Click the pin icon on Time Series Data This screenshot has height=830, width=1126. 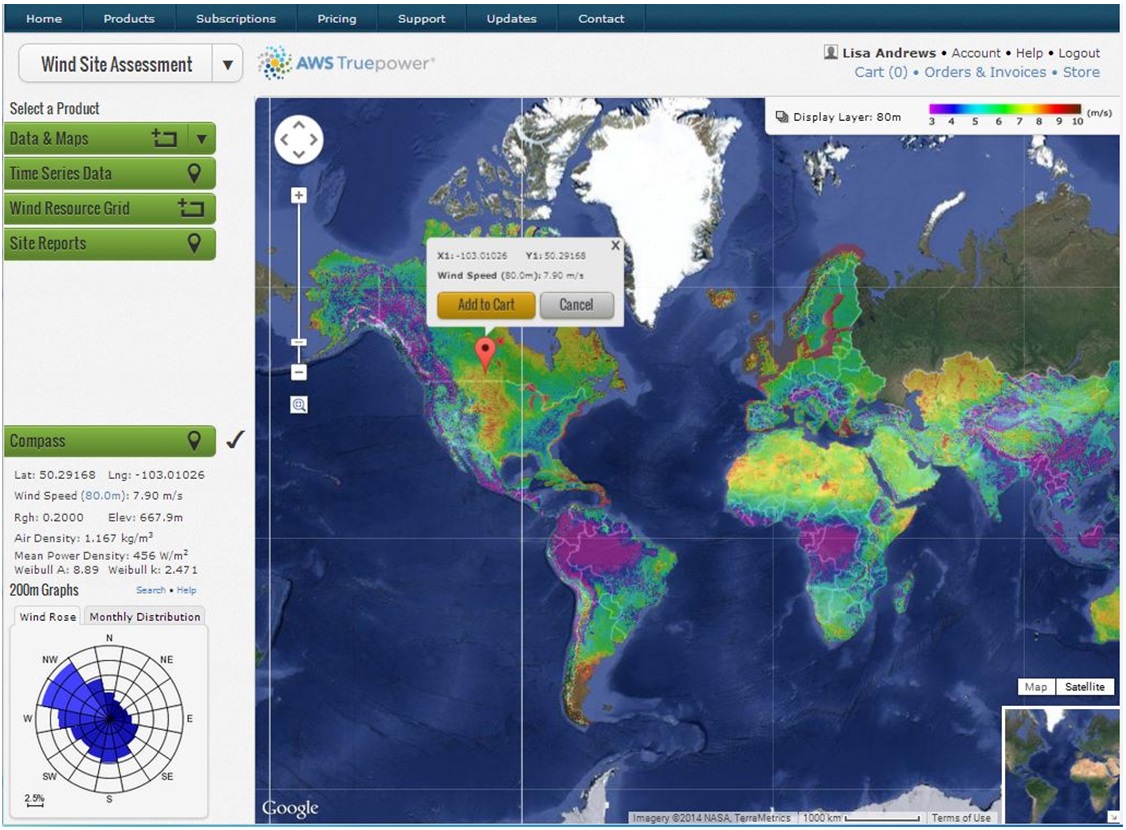tap(194, 174)
